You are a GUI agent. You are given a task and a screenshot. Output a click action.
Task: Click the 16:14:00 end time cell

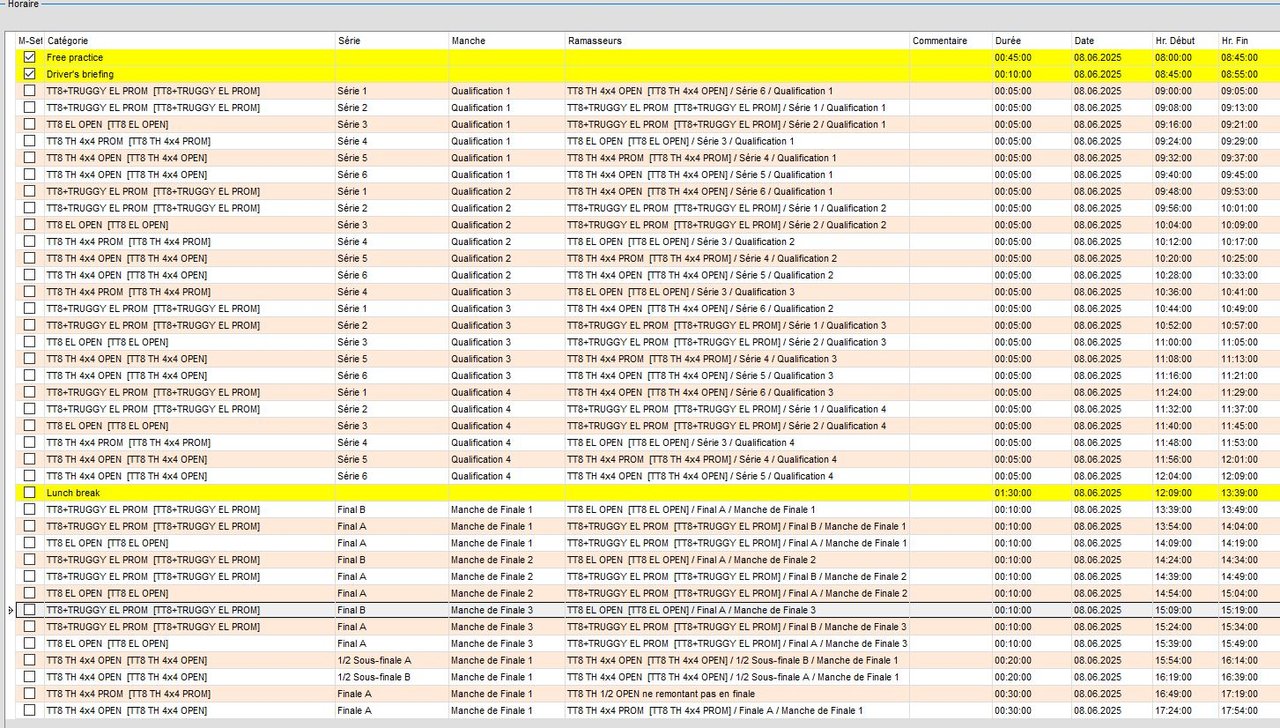tap(1249, 660)
